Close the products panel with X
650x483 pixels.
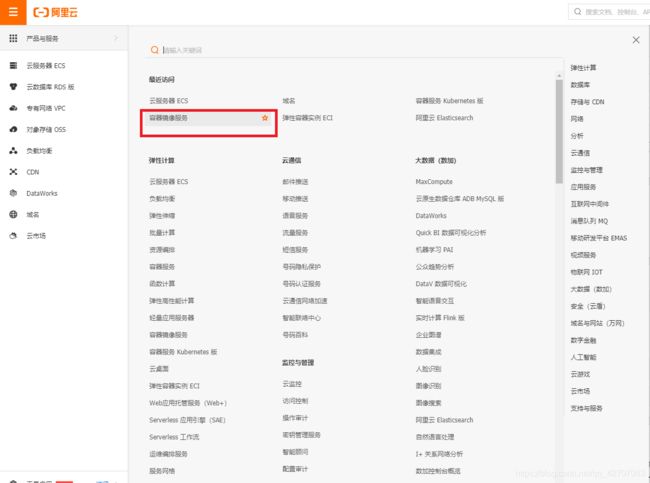coord(636,40)
